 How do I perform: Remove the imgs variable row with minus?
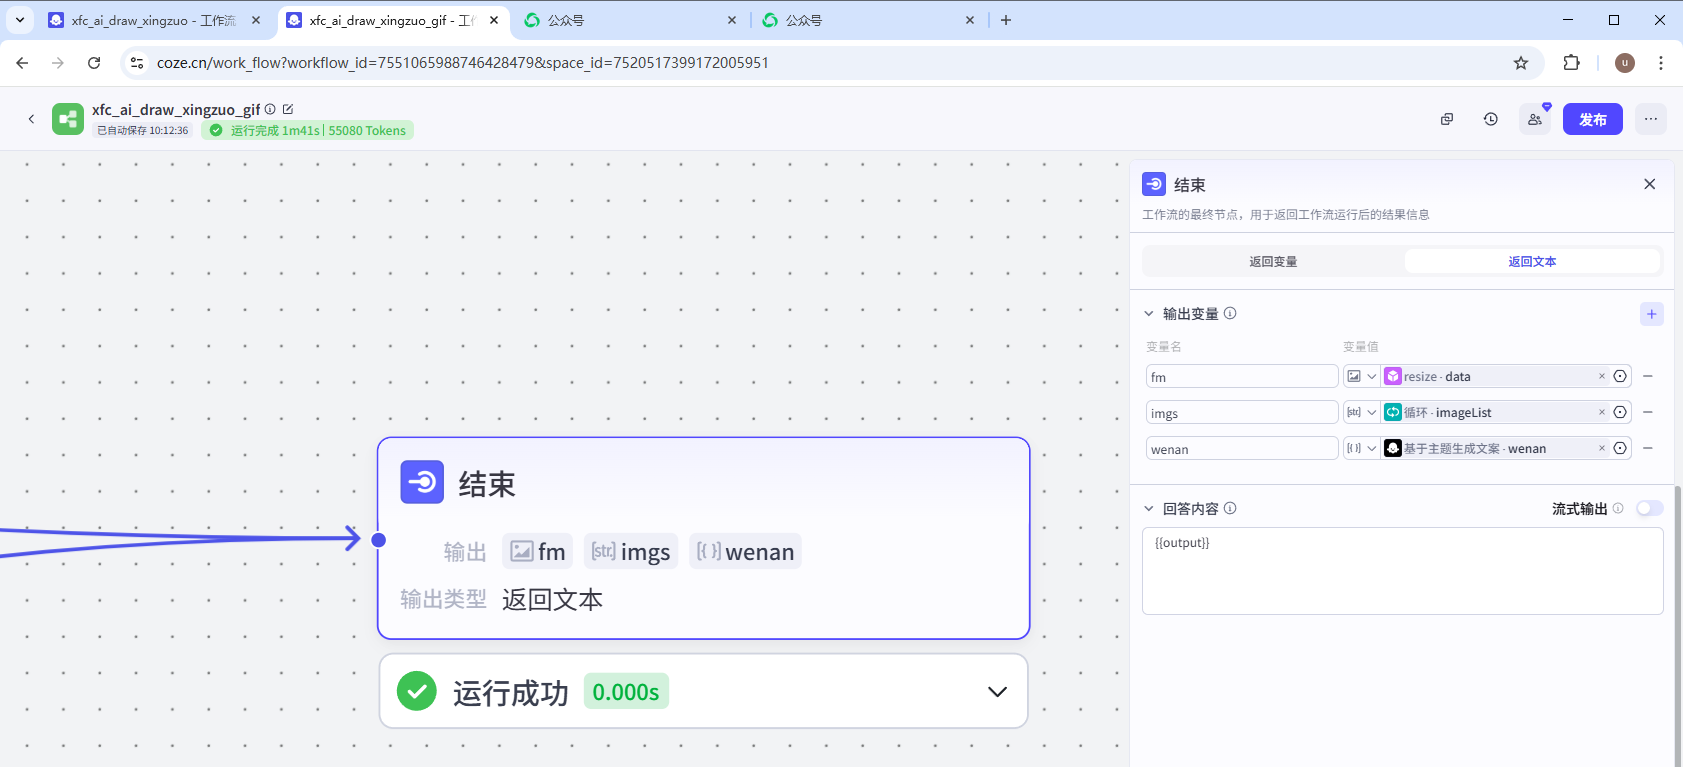(x=1648, y=412)
